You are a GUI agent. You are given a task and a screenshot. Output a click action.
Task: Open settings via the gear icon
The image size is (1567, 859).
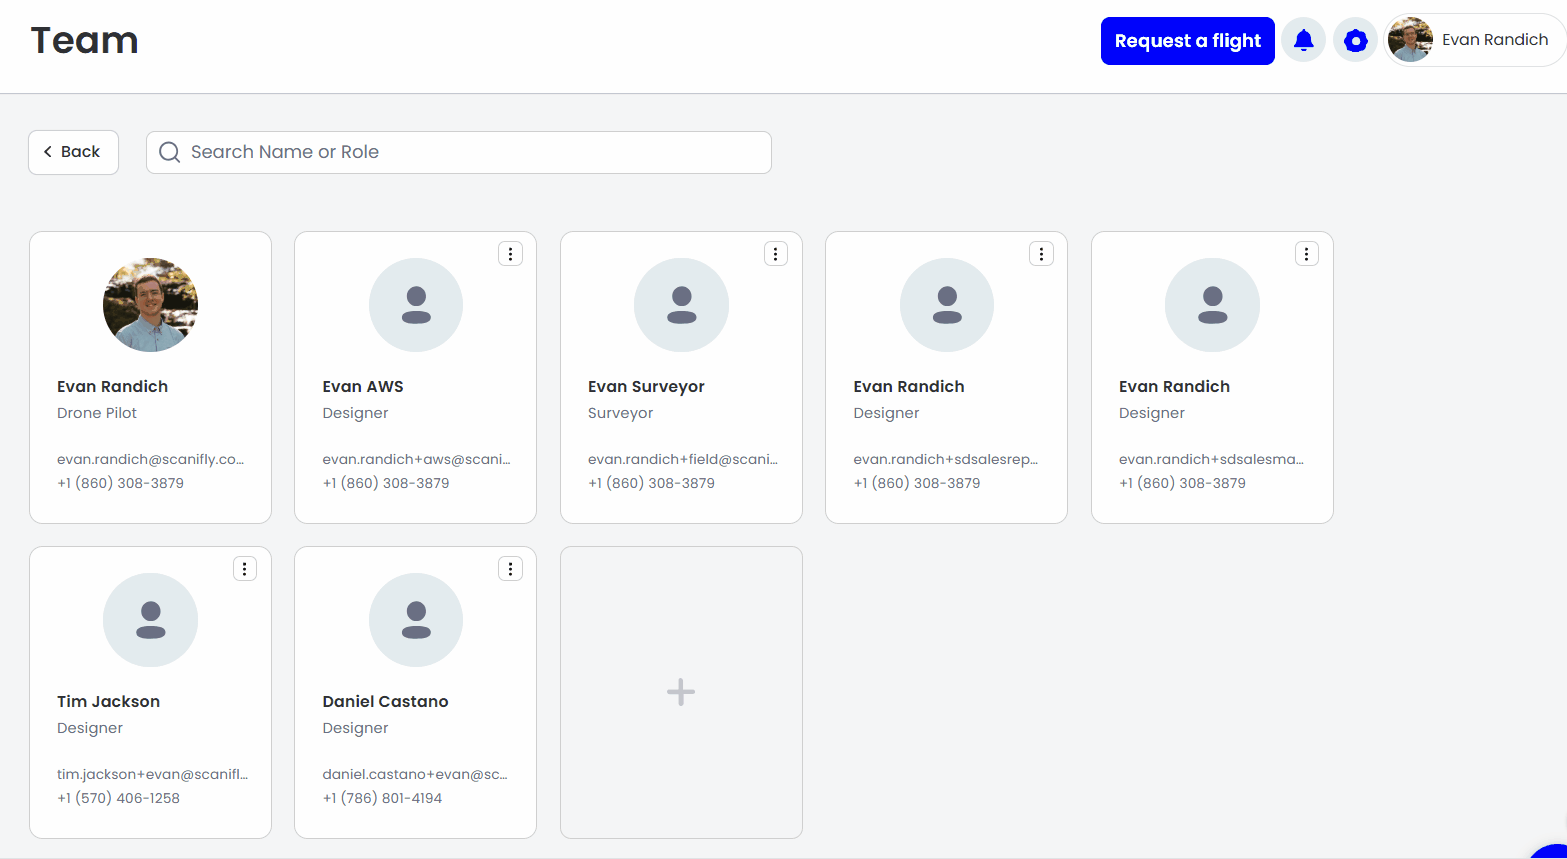click(x=1355, y=41)
